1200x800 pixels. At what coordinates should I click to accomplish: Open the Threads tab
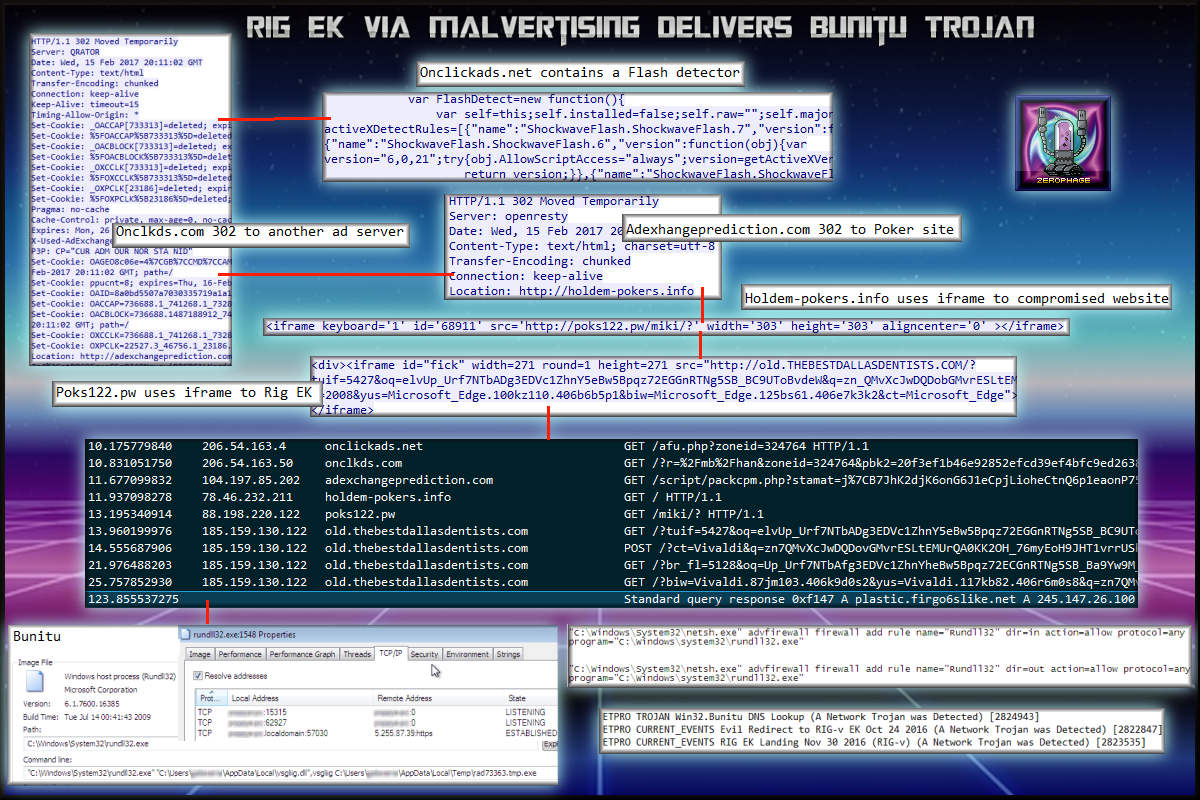tap(357, 654)
